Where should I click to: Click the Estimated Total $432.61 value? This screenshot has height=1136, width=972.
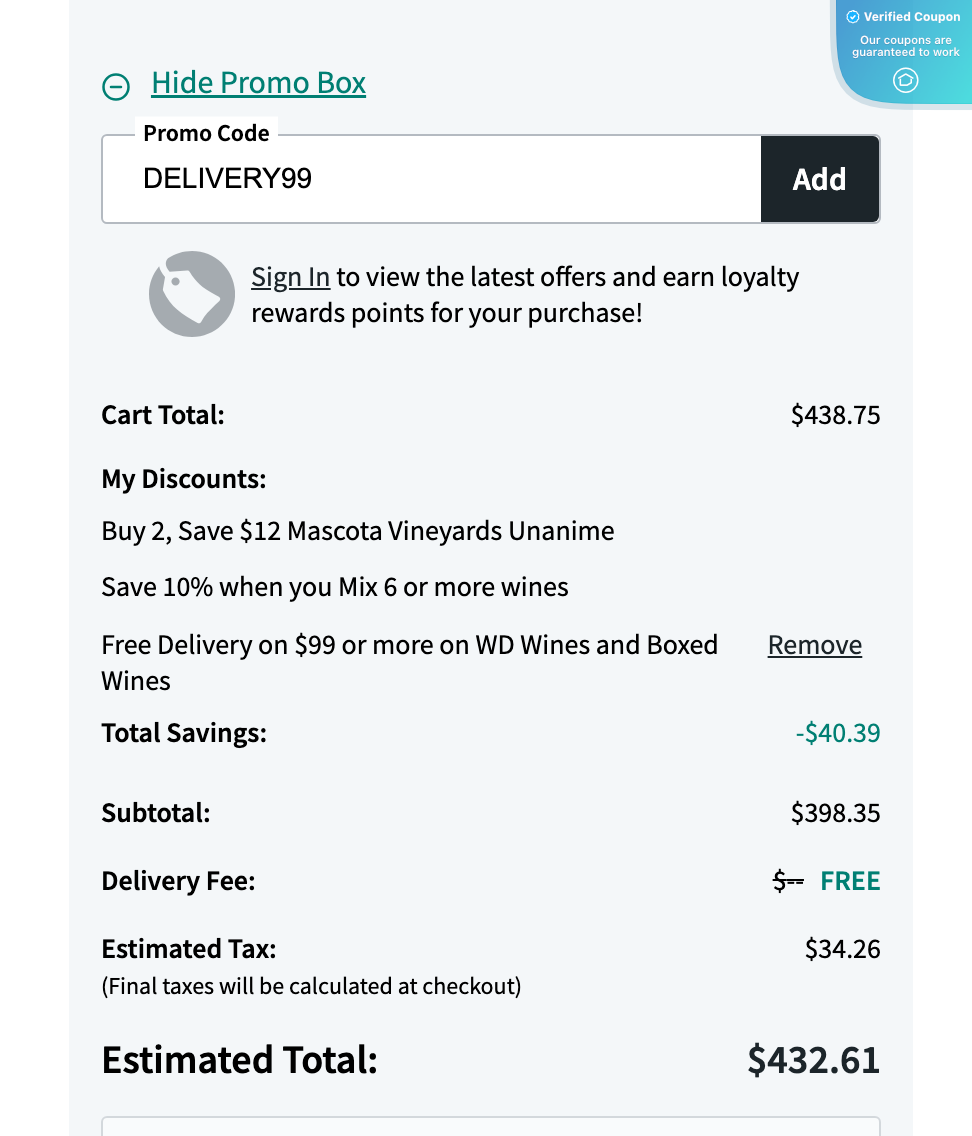[x=813, y=1060]
